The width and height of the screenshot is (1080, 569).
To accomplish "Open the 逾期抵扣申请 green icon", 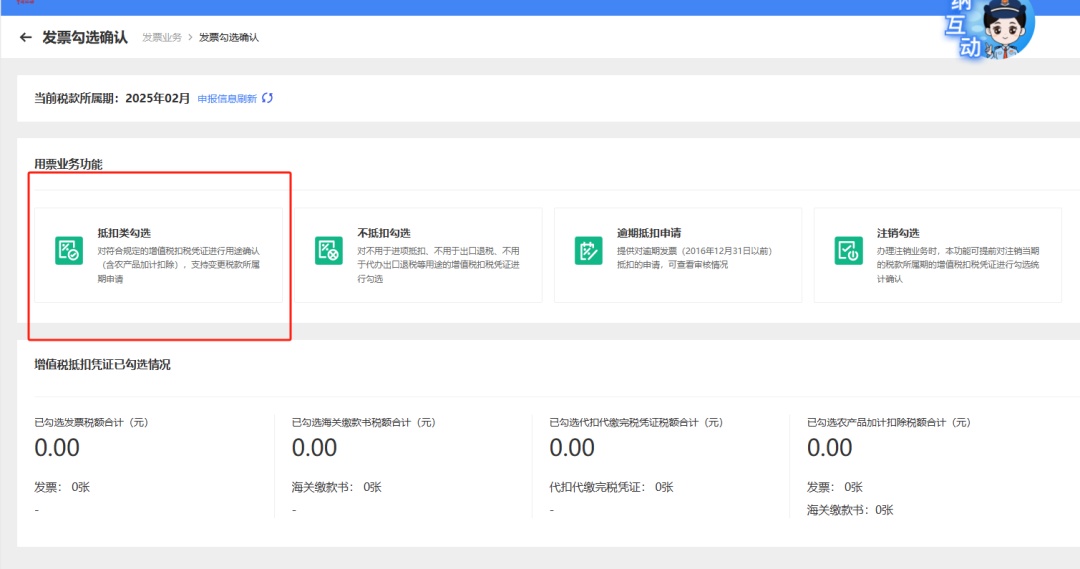I will [588, 250].
